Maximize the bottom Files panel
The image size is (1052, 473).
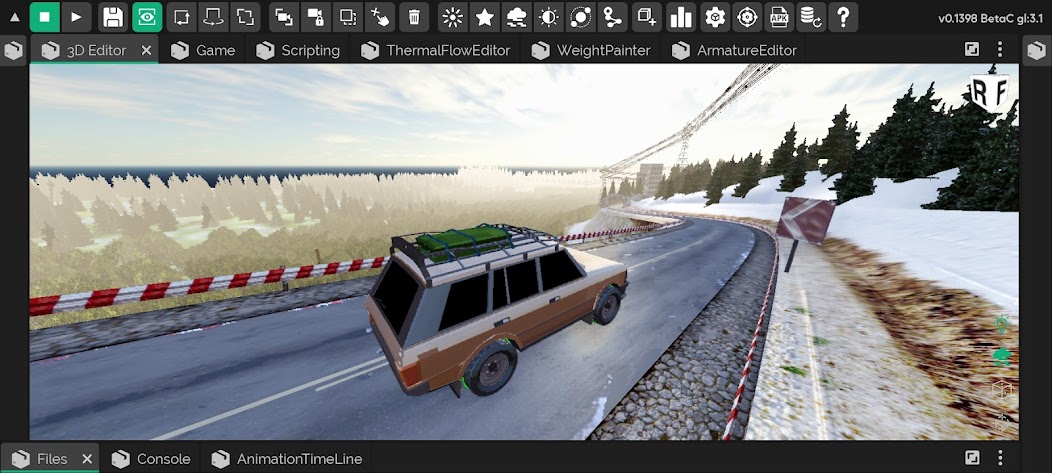[x=972, y=459]
